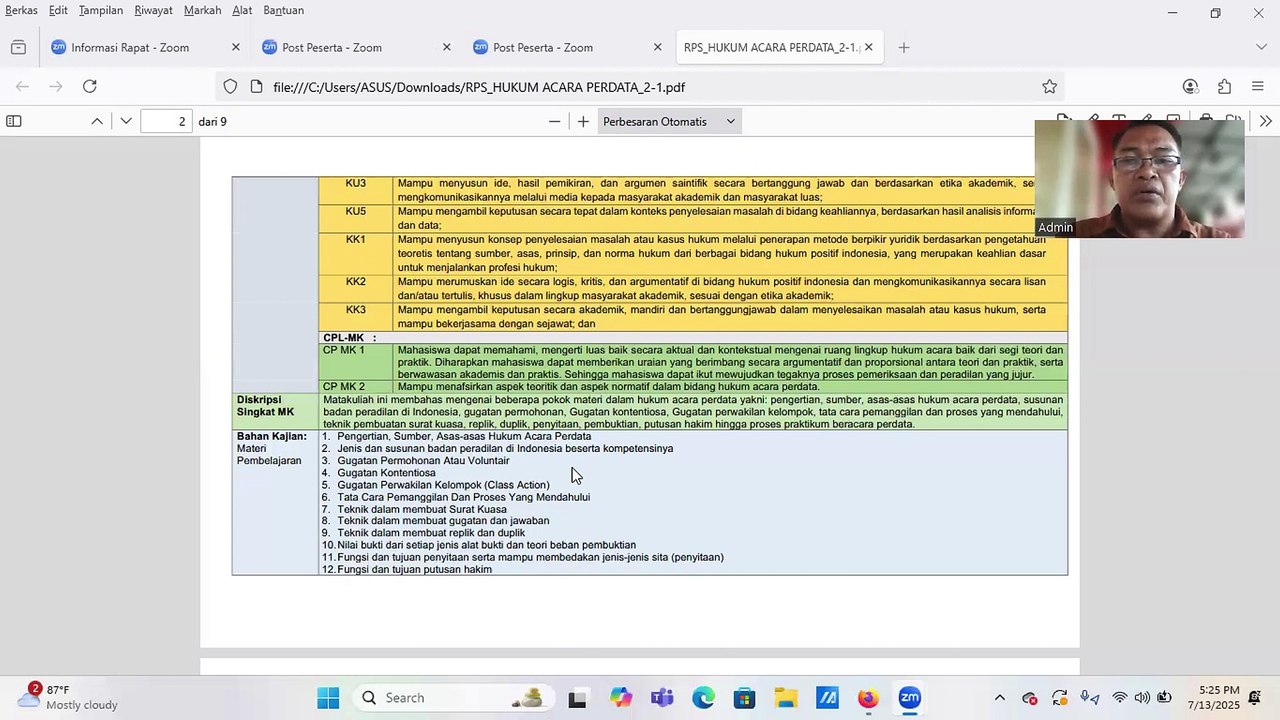The width and height of the screenshot is (1280, 720).
Task: Close the RPS_HUKUM ACARA PERDATA tab
Action: pos(868,47)
